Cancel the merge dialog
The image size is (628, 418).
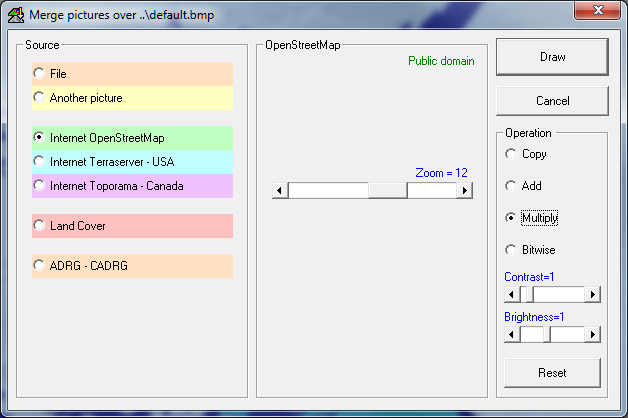coord(552,101)
